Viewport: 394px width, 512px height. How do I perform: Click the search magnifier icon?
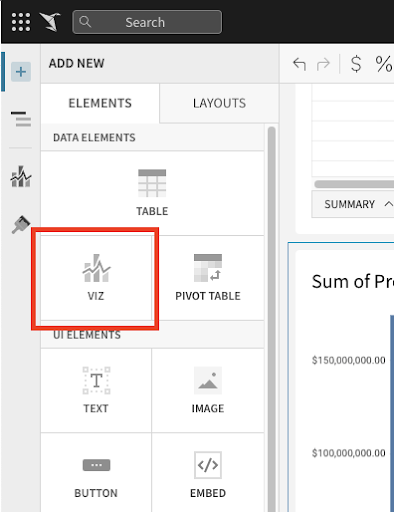85,22
